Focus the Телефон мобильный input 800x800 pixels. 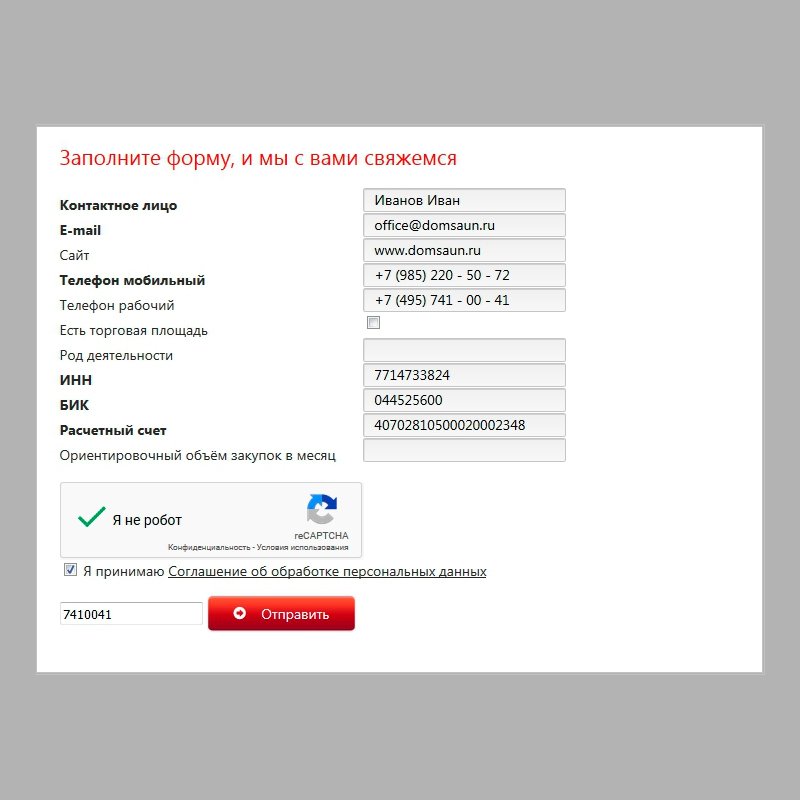[464, 275]
